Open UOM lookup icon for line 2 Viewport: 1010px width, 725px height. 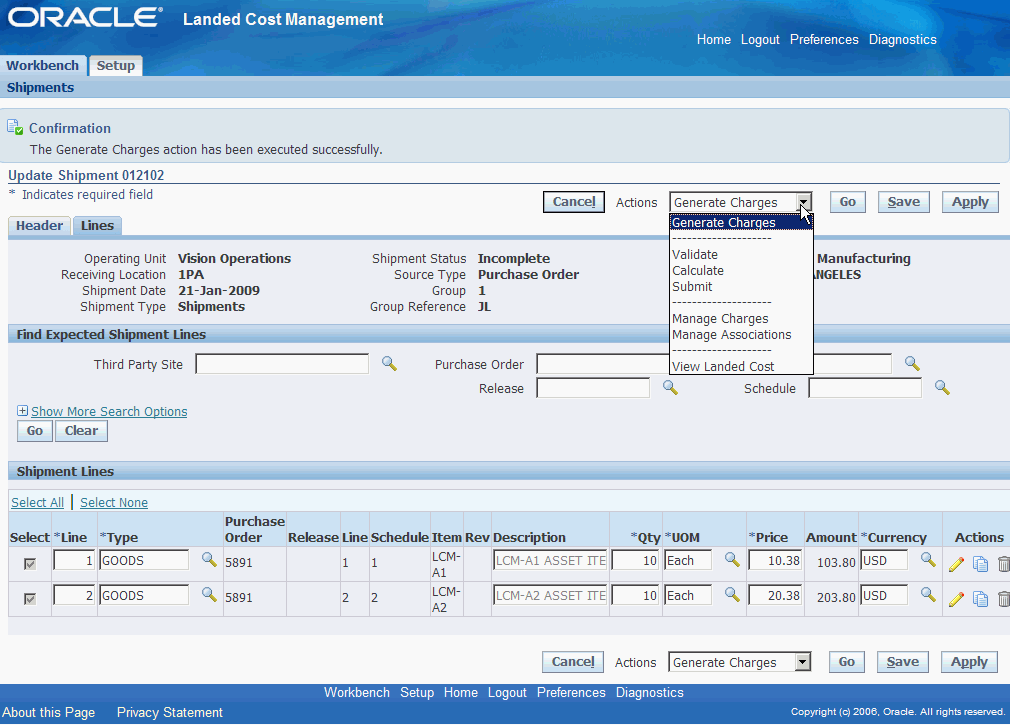click(732, 594)
